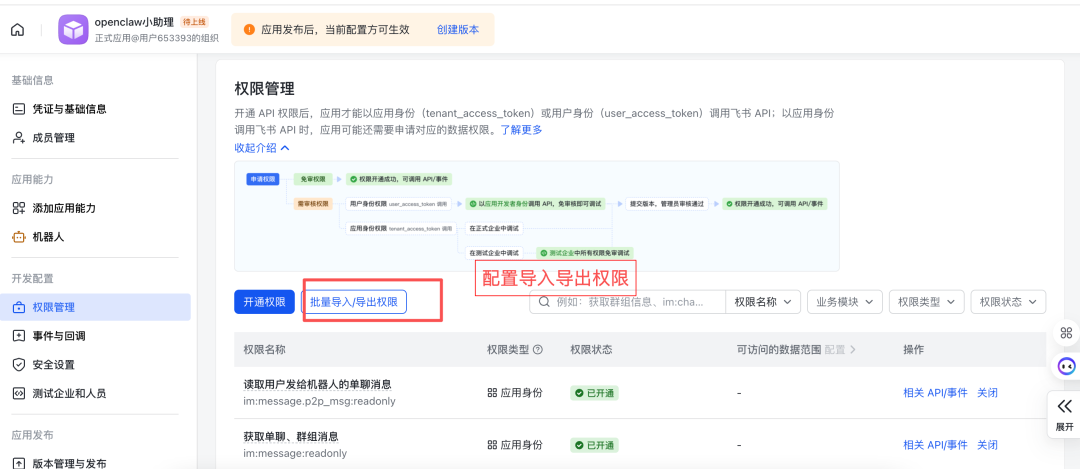The image size is (1080, 469).
Task: Click help icon next to 权限类型 header
Action: pyautogui.click(x=538, y=350)
